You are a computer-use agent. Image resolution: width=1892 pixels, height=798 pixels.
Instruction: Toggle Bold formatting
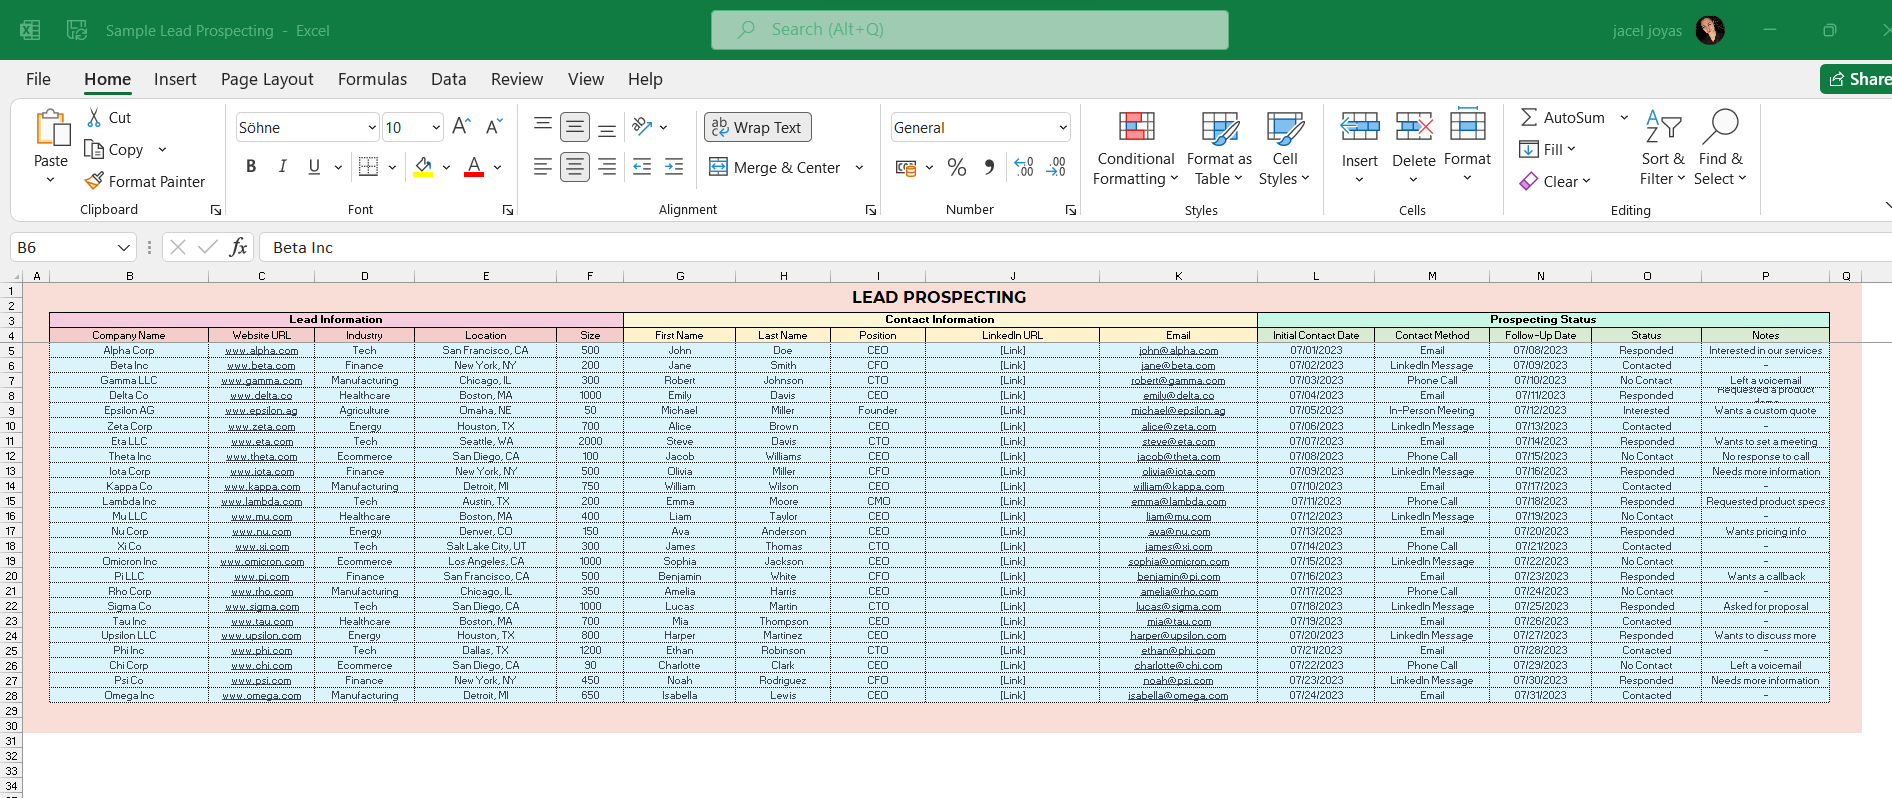[251, 167]
